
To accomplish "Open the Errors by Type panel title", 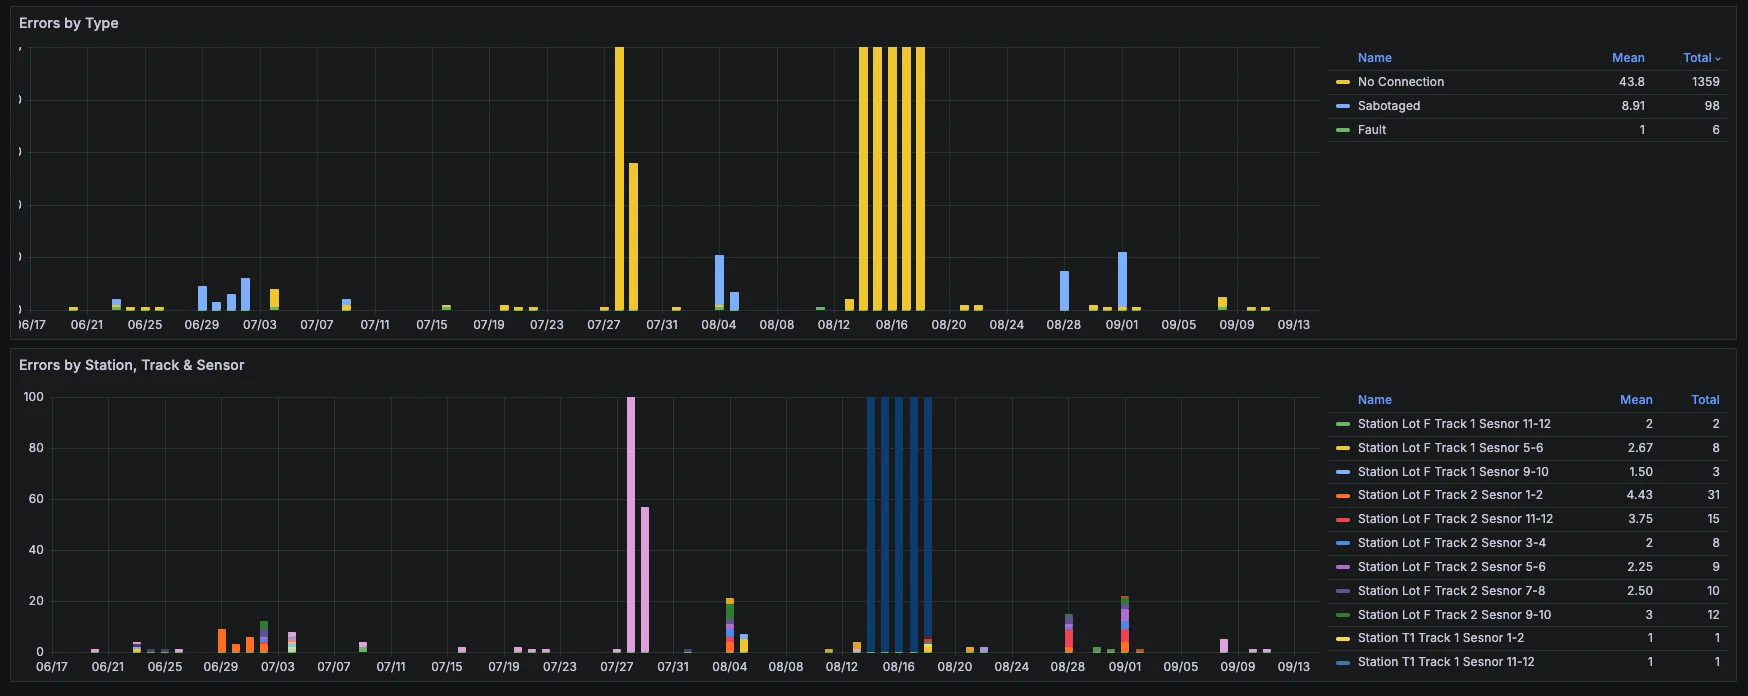I will 69,23.
